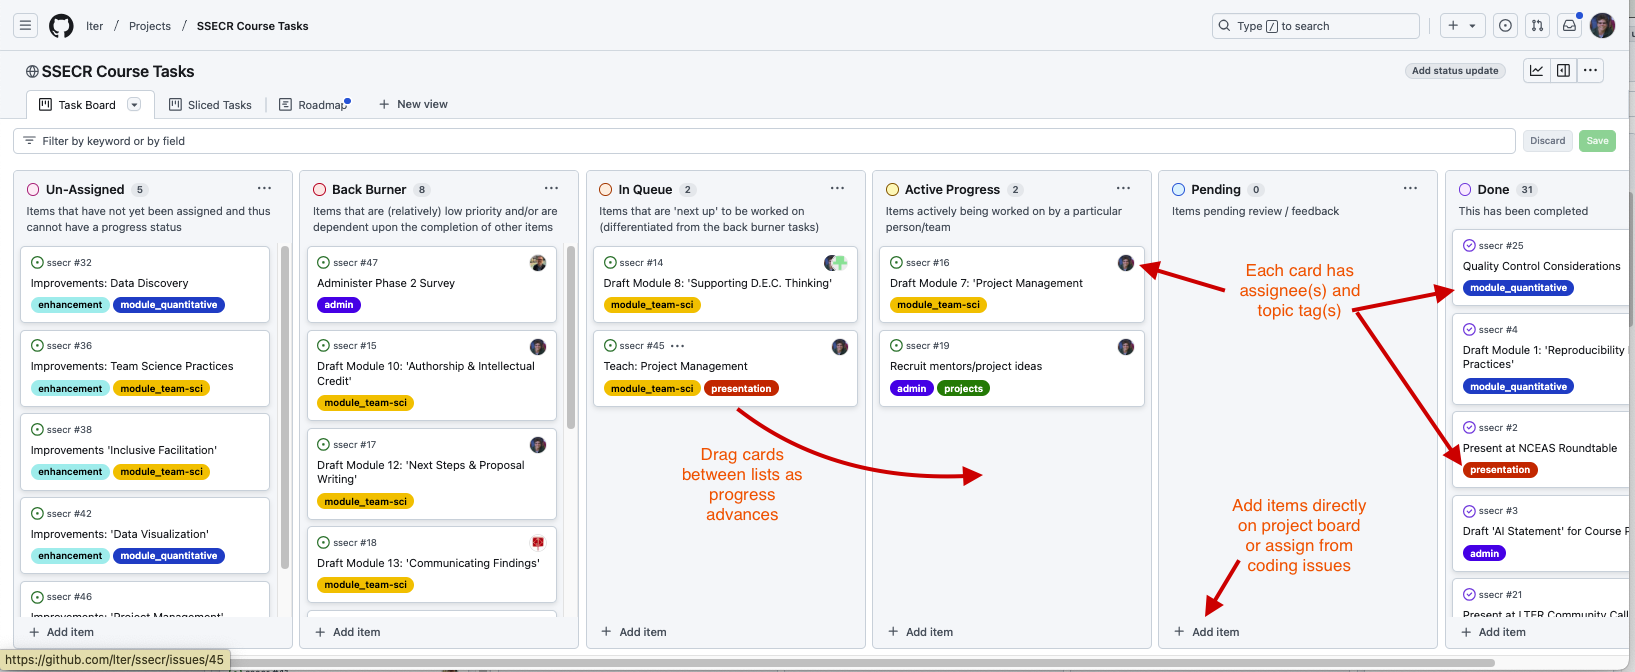This screenshot has height=672, width=1635.
Task: Click Add item in the Pending column
Action: 1206,632
